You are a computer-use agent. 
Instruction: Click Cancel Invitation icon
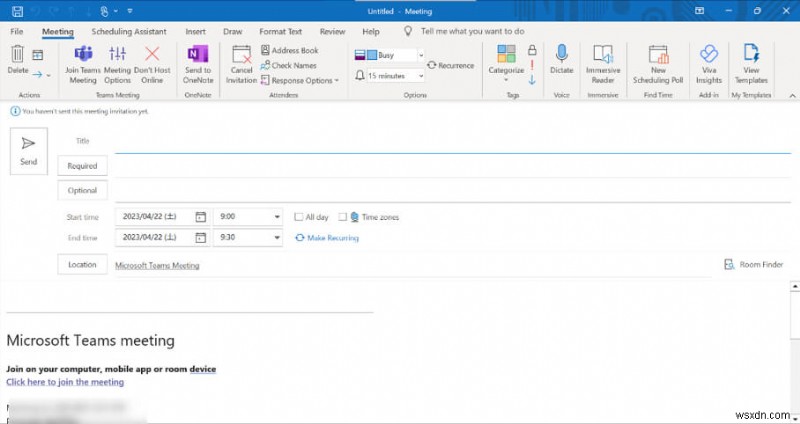(241, 54)
